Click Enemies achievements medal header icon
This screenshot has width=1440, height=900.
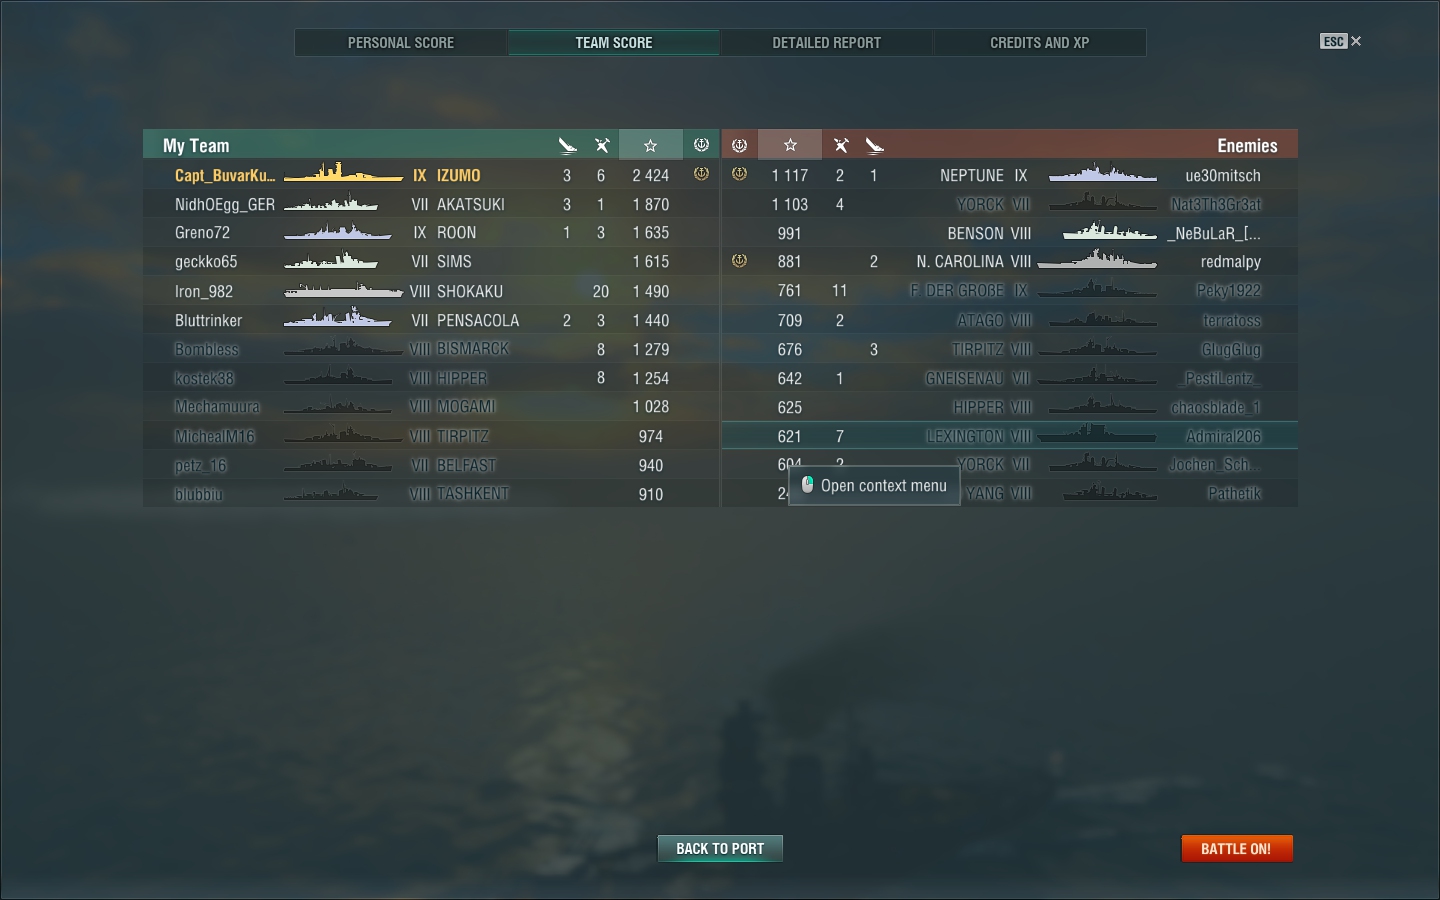point(739,145)
